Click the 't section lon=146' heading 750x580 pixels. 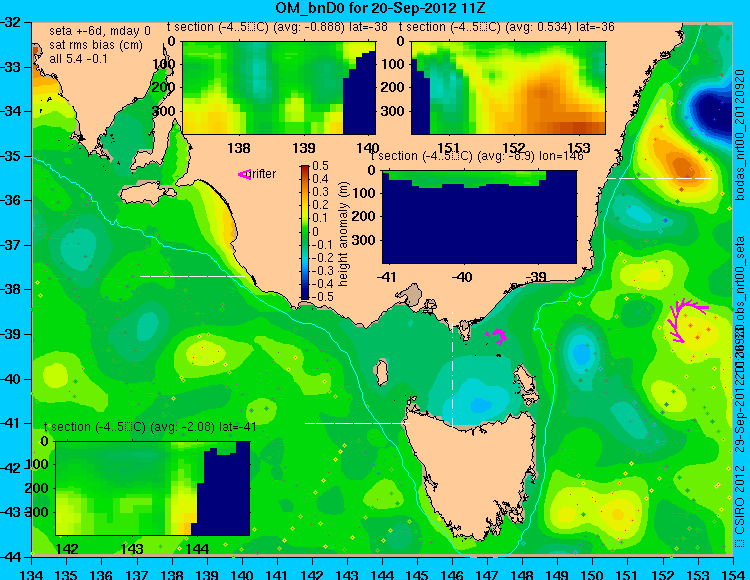tap(477, 156)
